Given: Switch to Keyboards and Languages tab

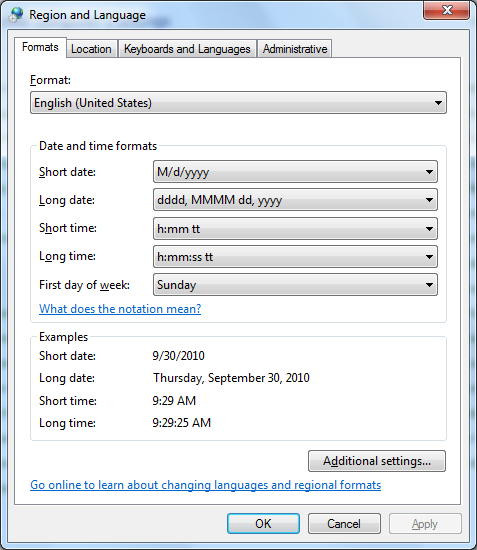Looking at the screenshot, I should click(187, 49).
